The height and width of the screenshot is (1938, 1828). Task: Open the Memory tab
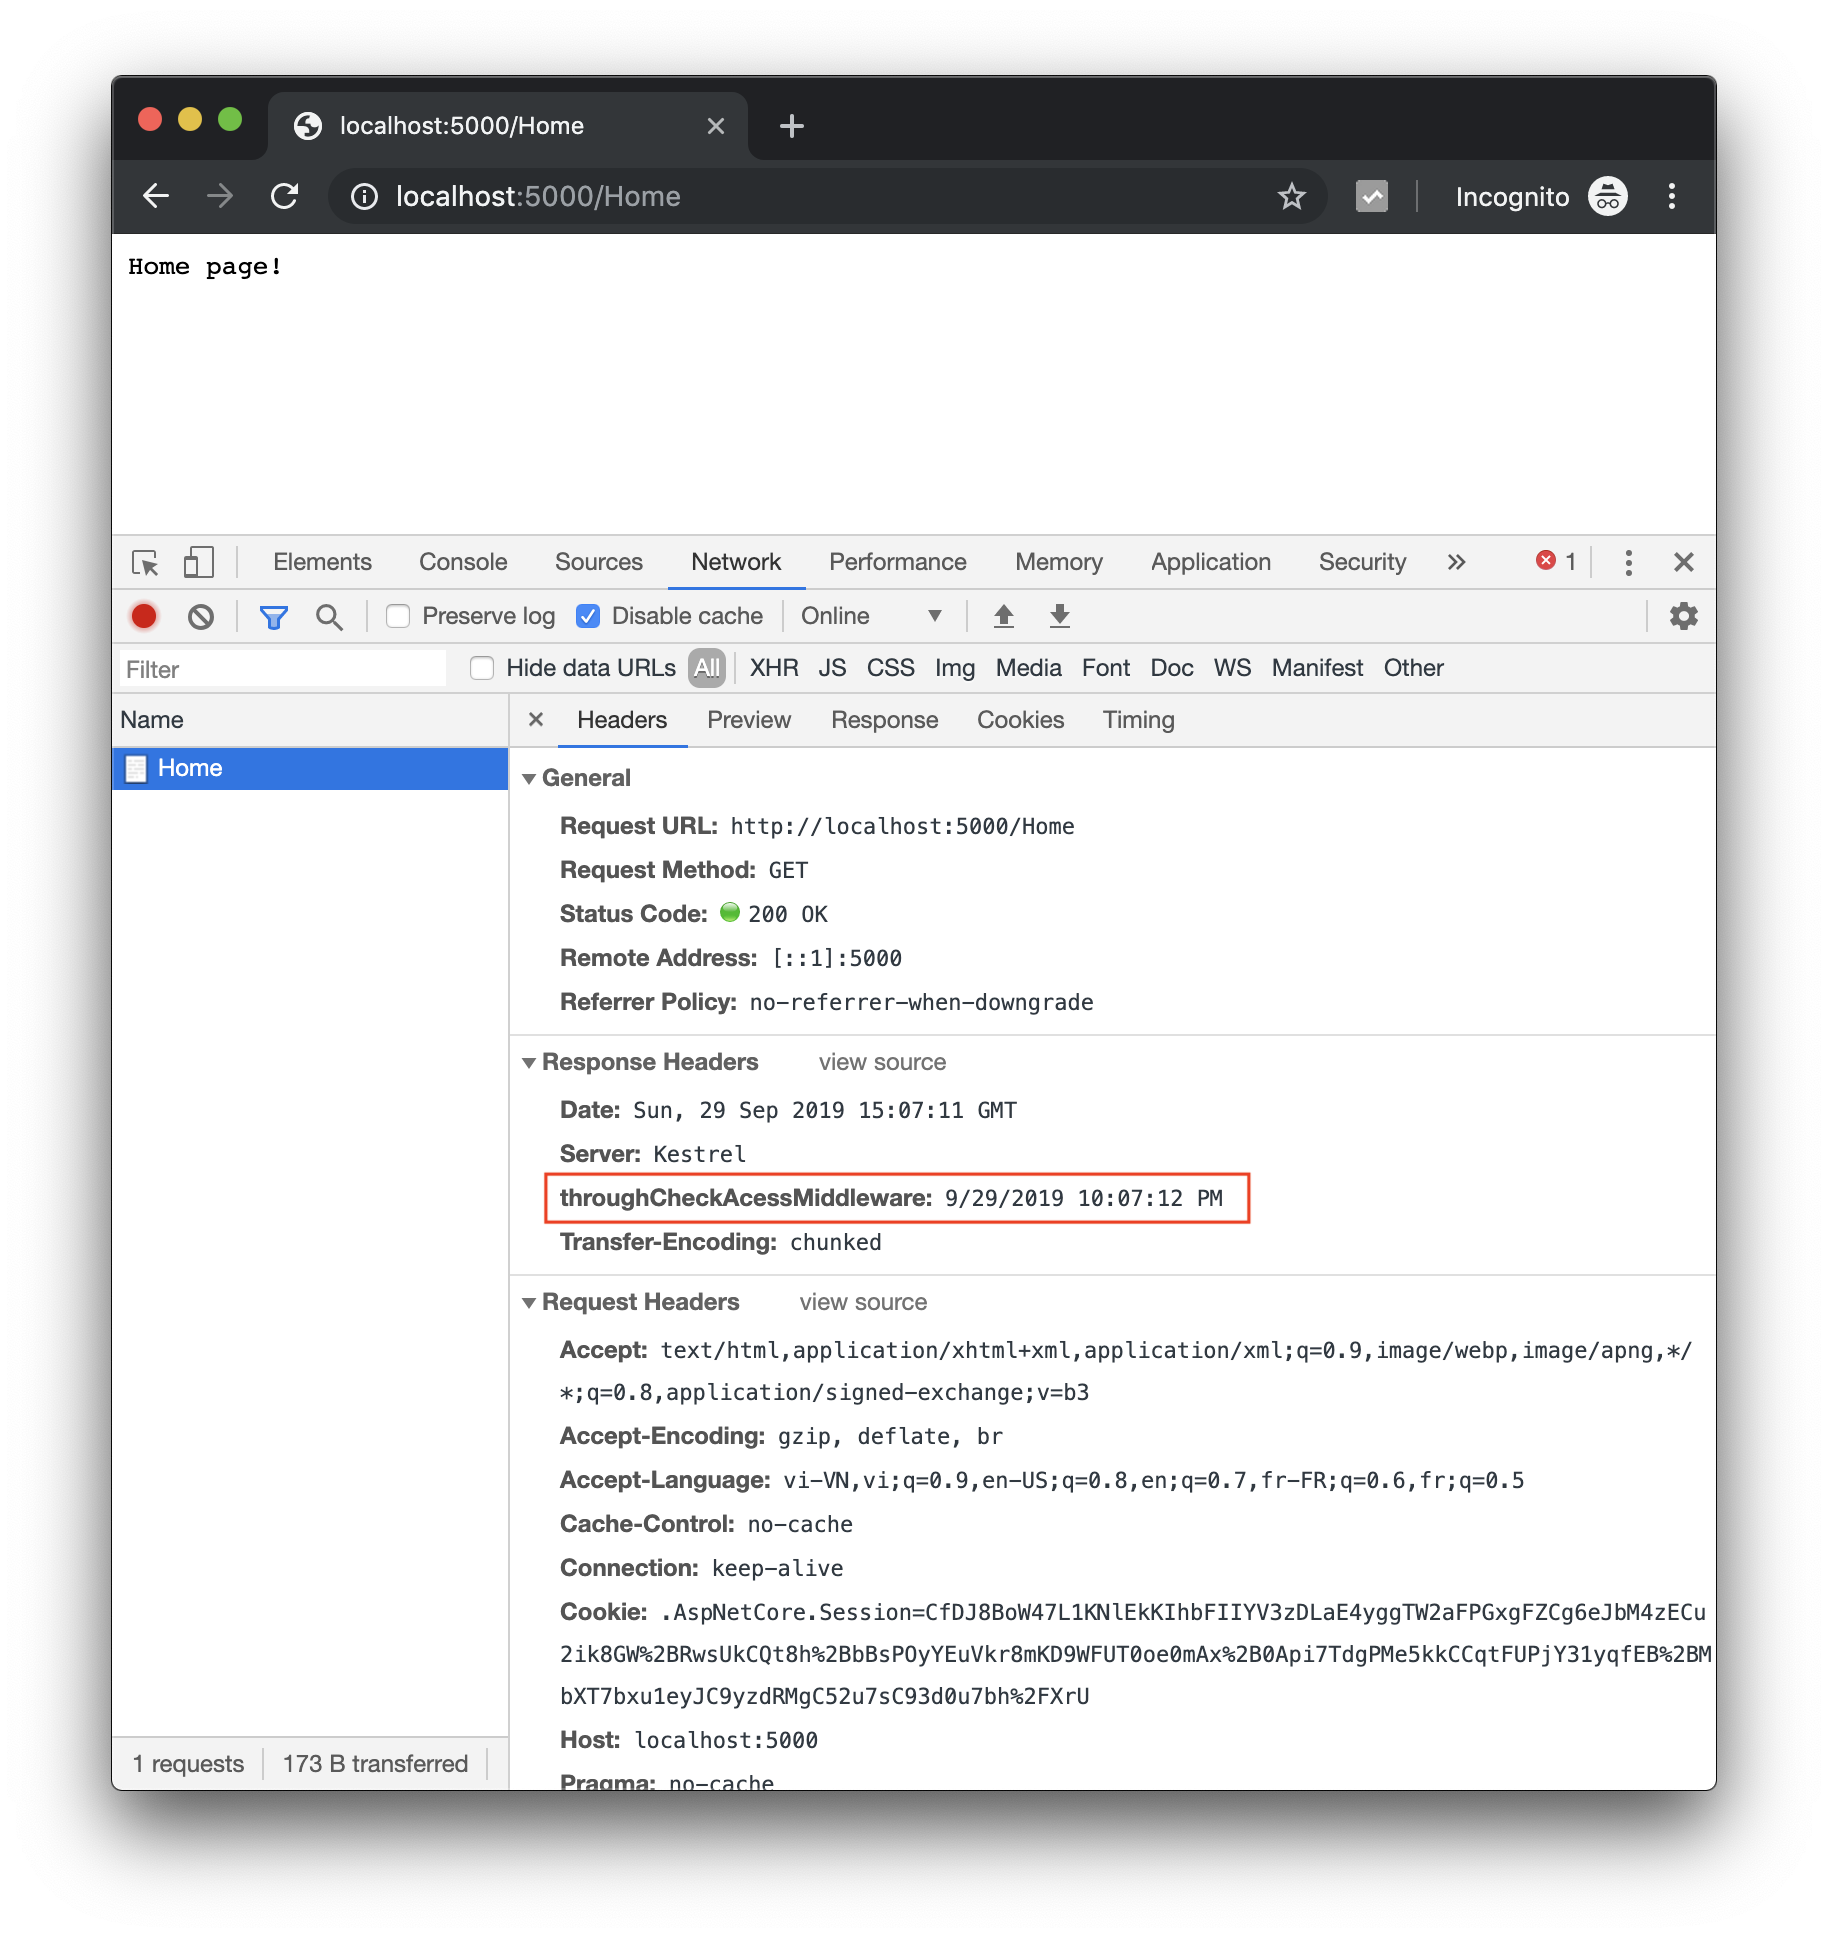pos(1059,562)
